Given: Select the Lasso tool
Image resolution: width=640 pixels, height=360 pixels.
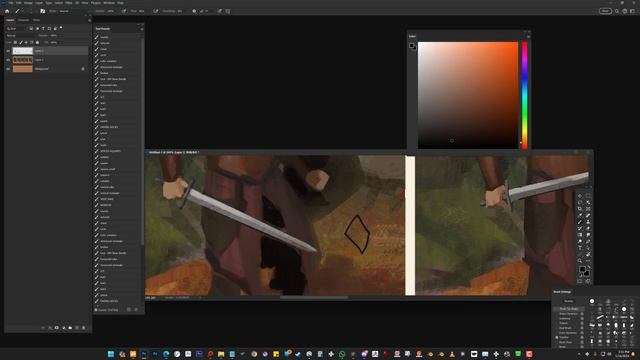Looking at the screenshot, I should click(580, 202).
